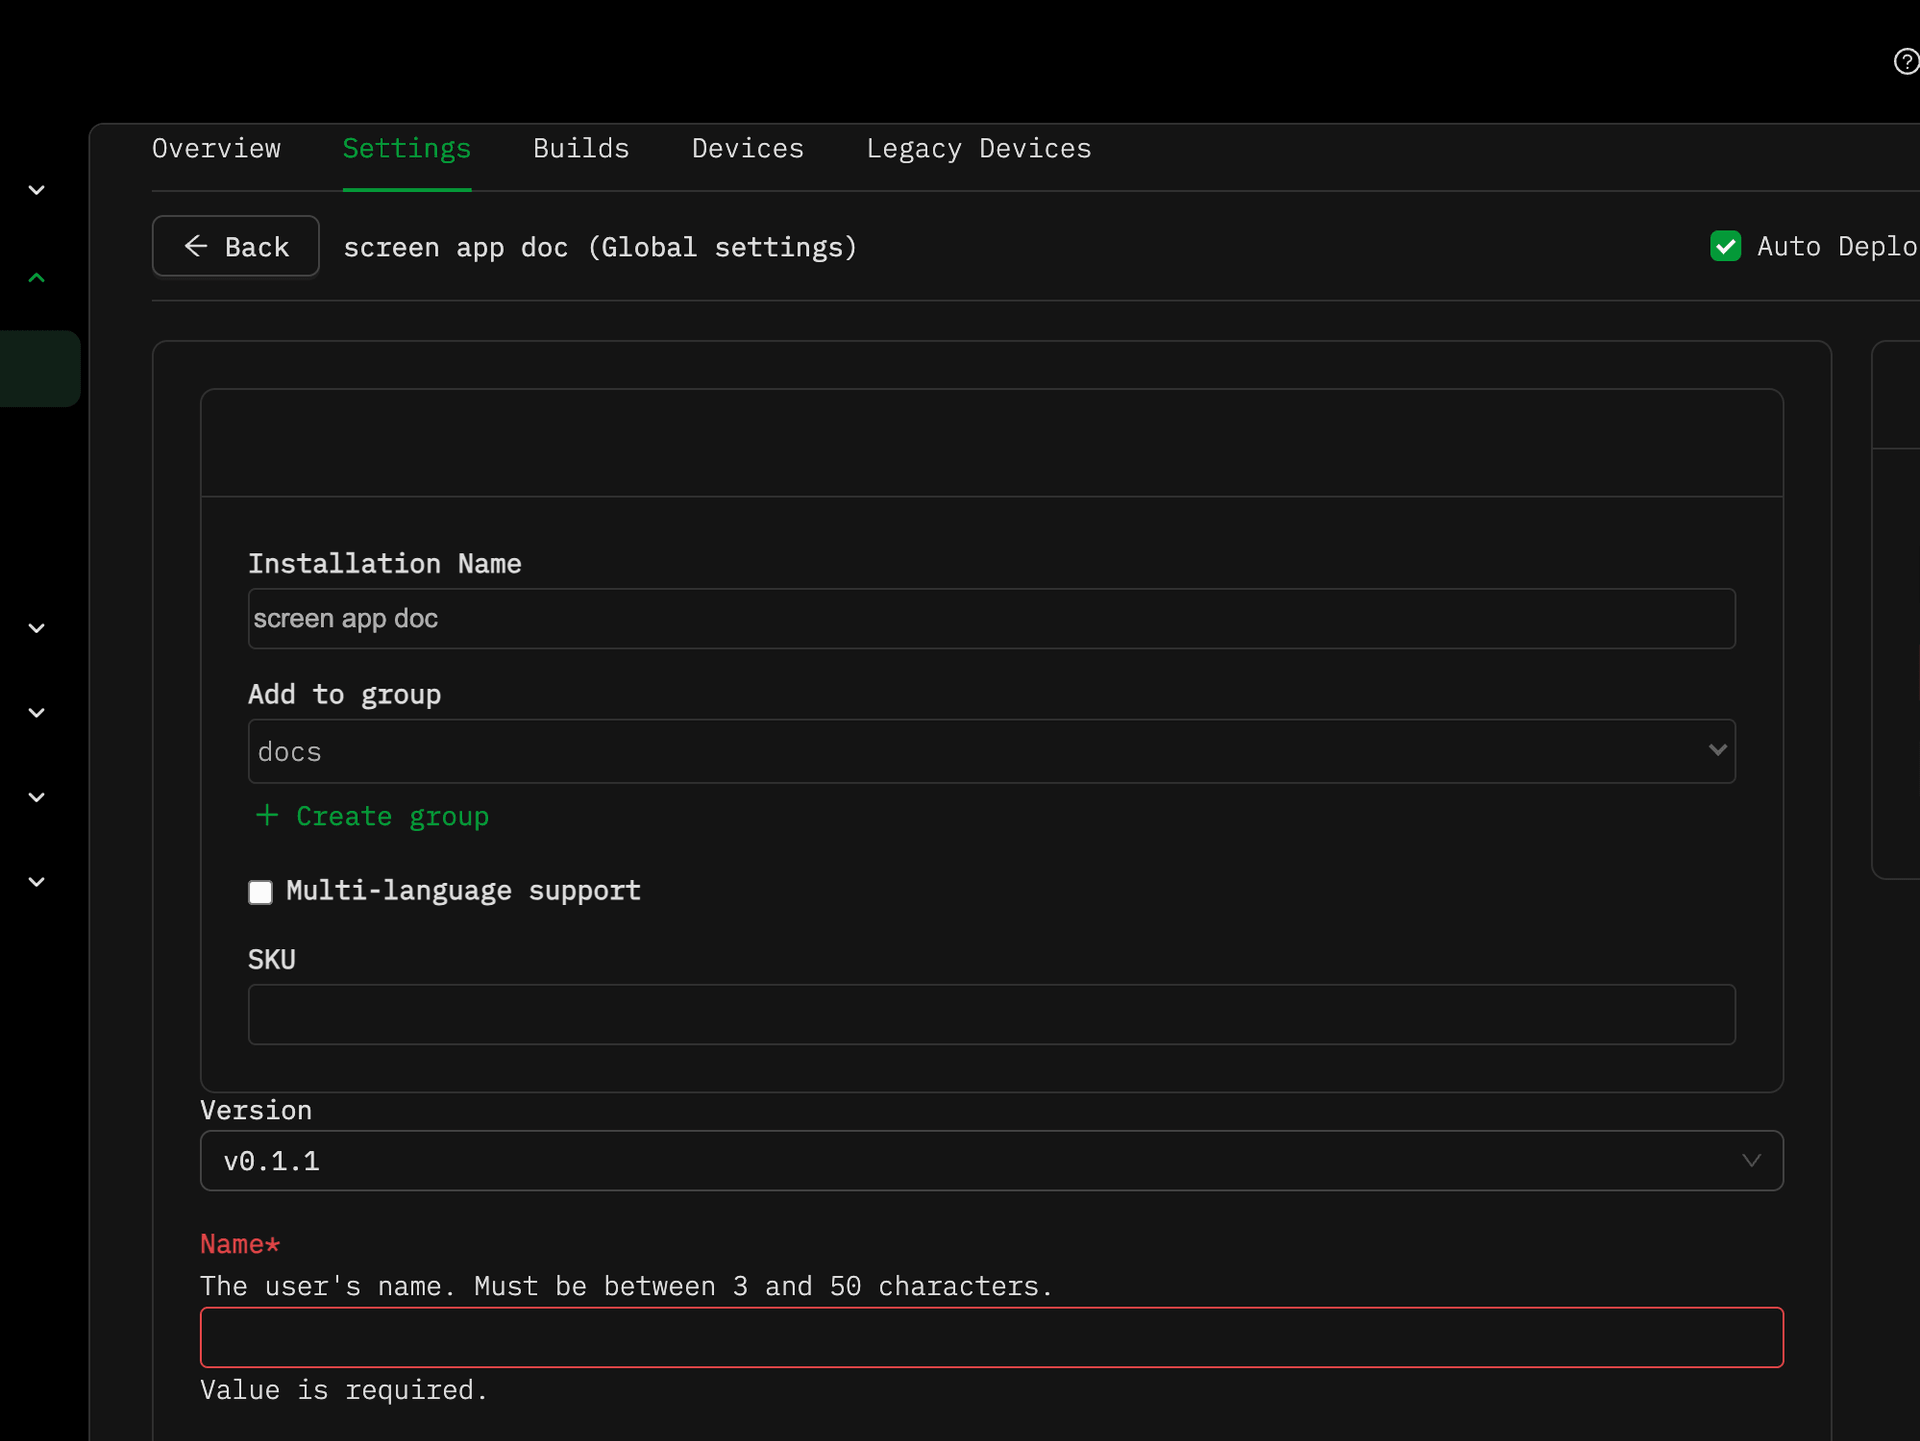Switch to the Overview tab
1920x1441 pixels.
pos(216,149)
